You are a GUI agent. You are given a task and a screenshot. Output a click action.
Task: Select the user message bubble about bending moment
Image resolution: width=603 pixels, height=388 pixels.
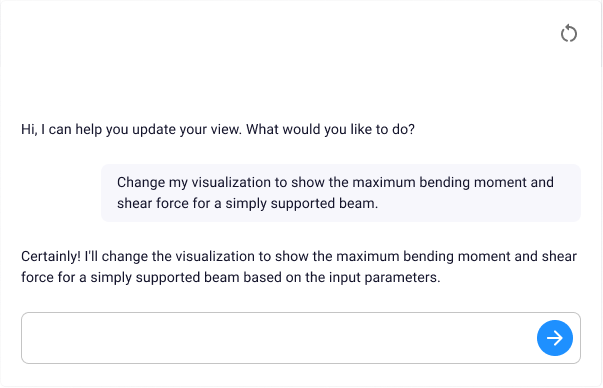pos(341,193)
